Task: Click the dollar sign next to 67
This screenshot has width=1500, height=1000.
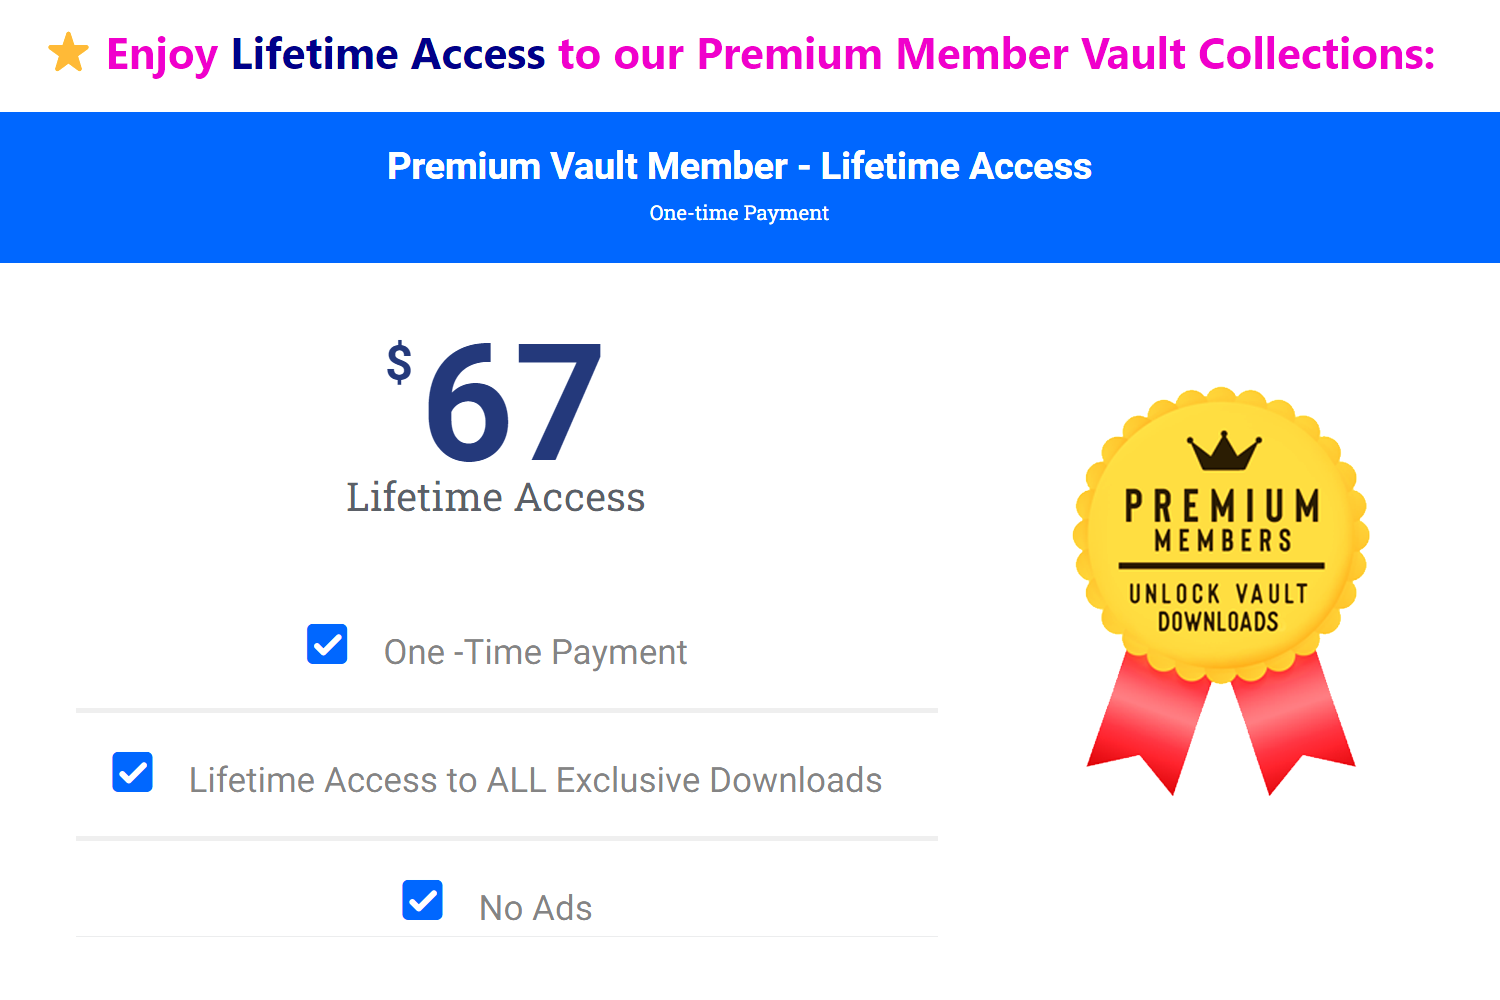Action: [399, 362]
